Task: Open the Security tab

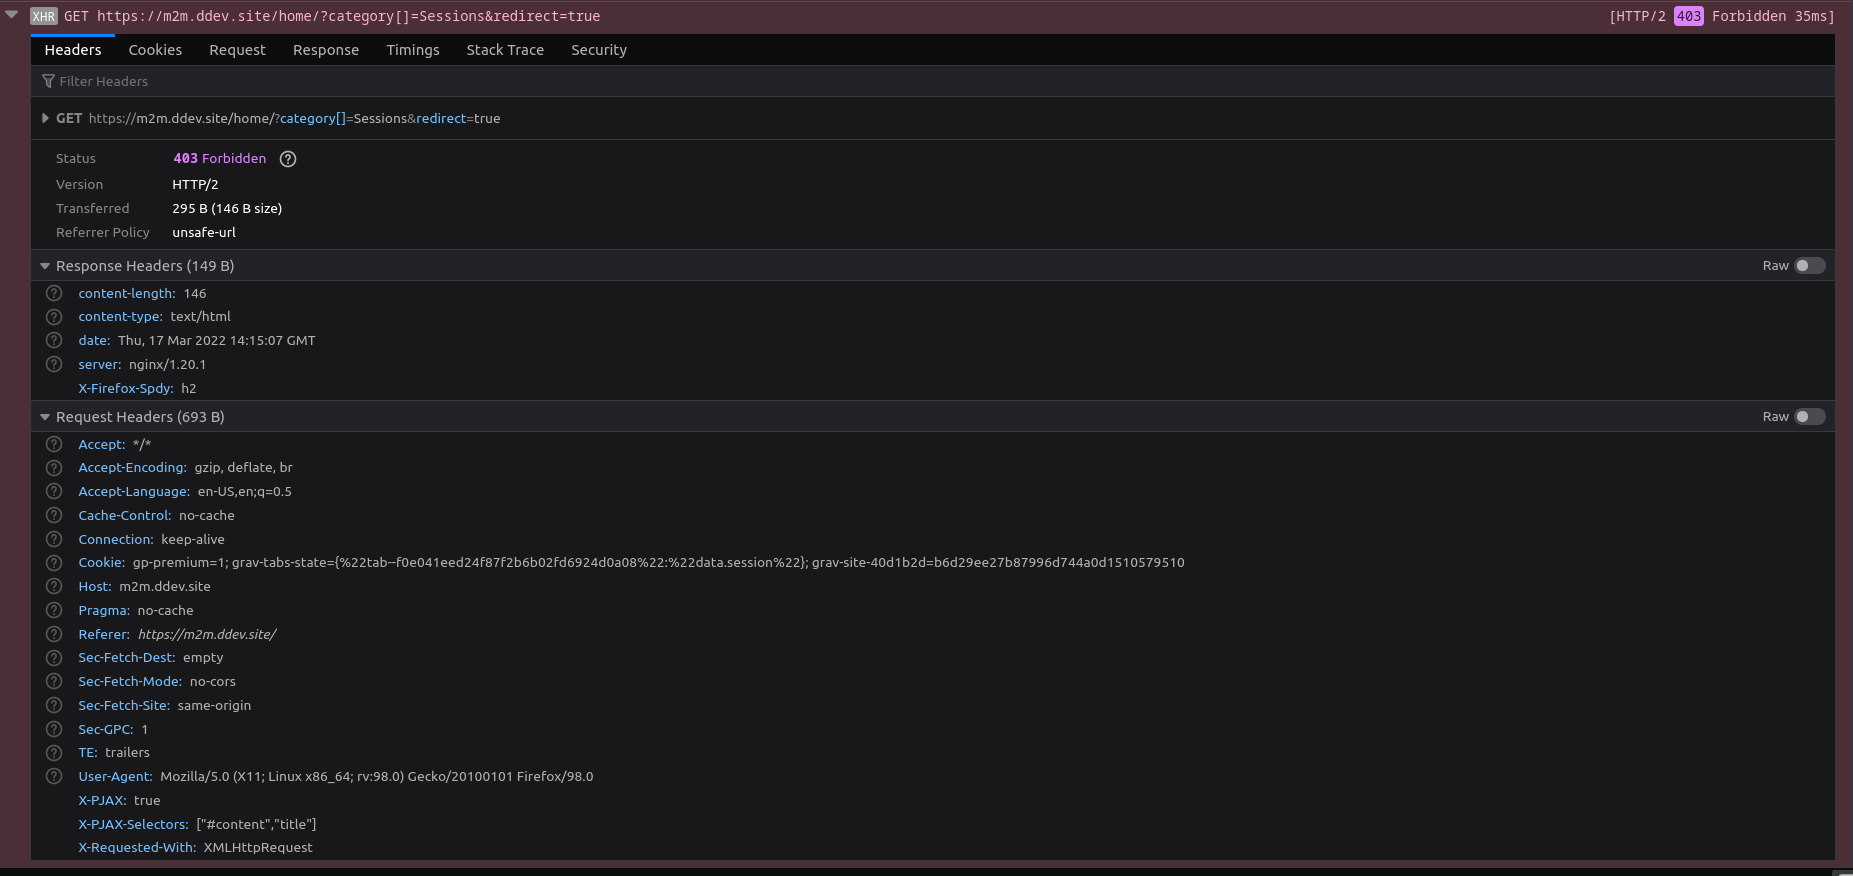Action: click(599, 50)
